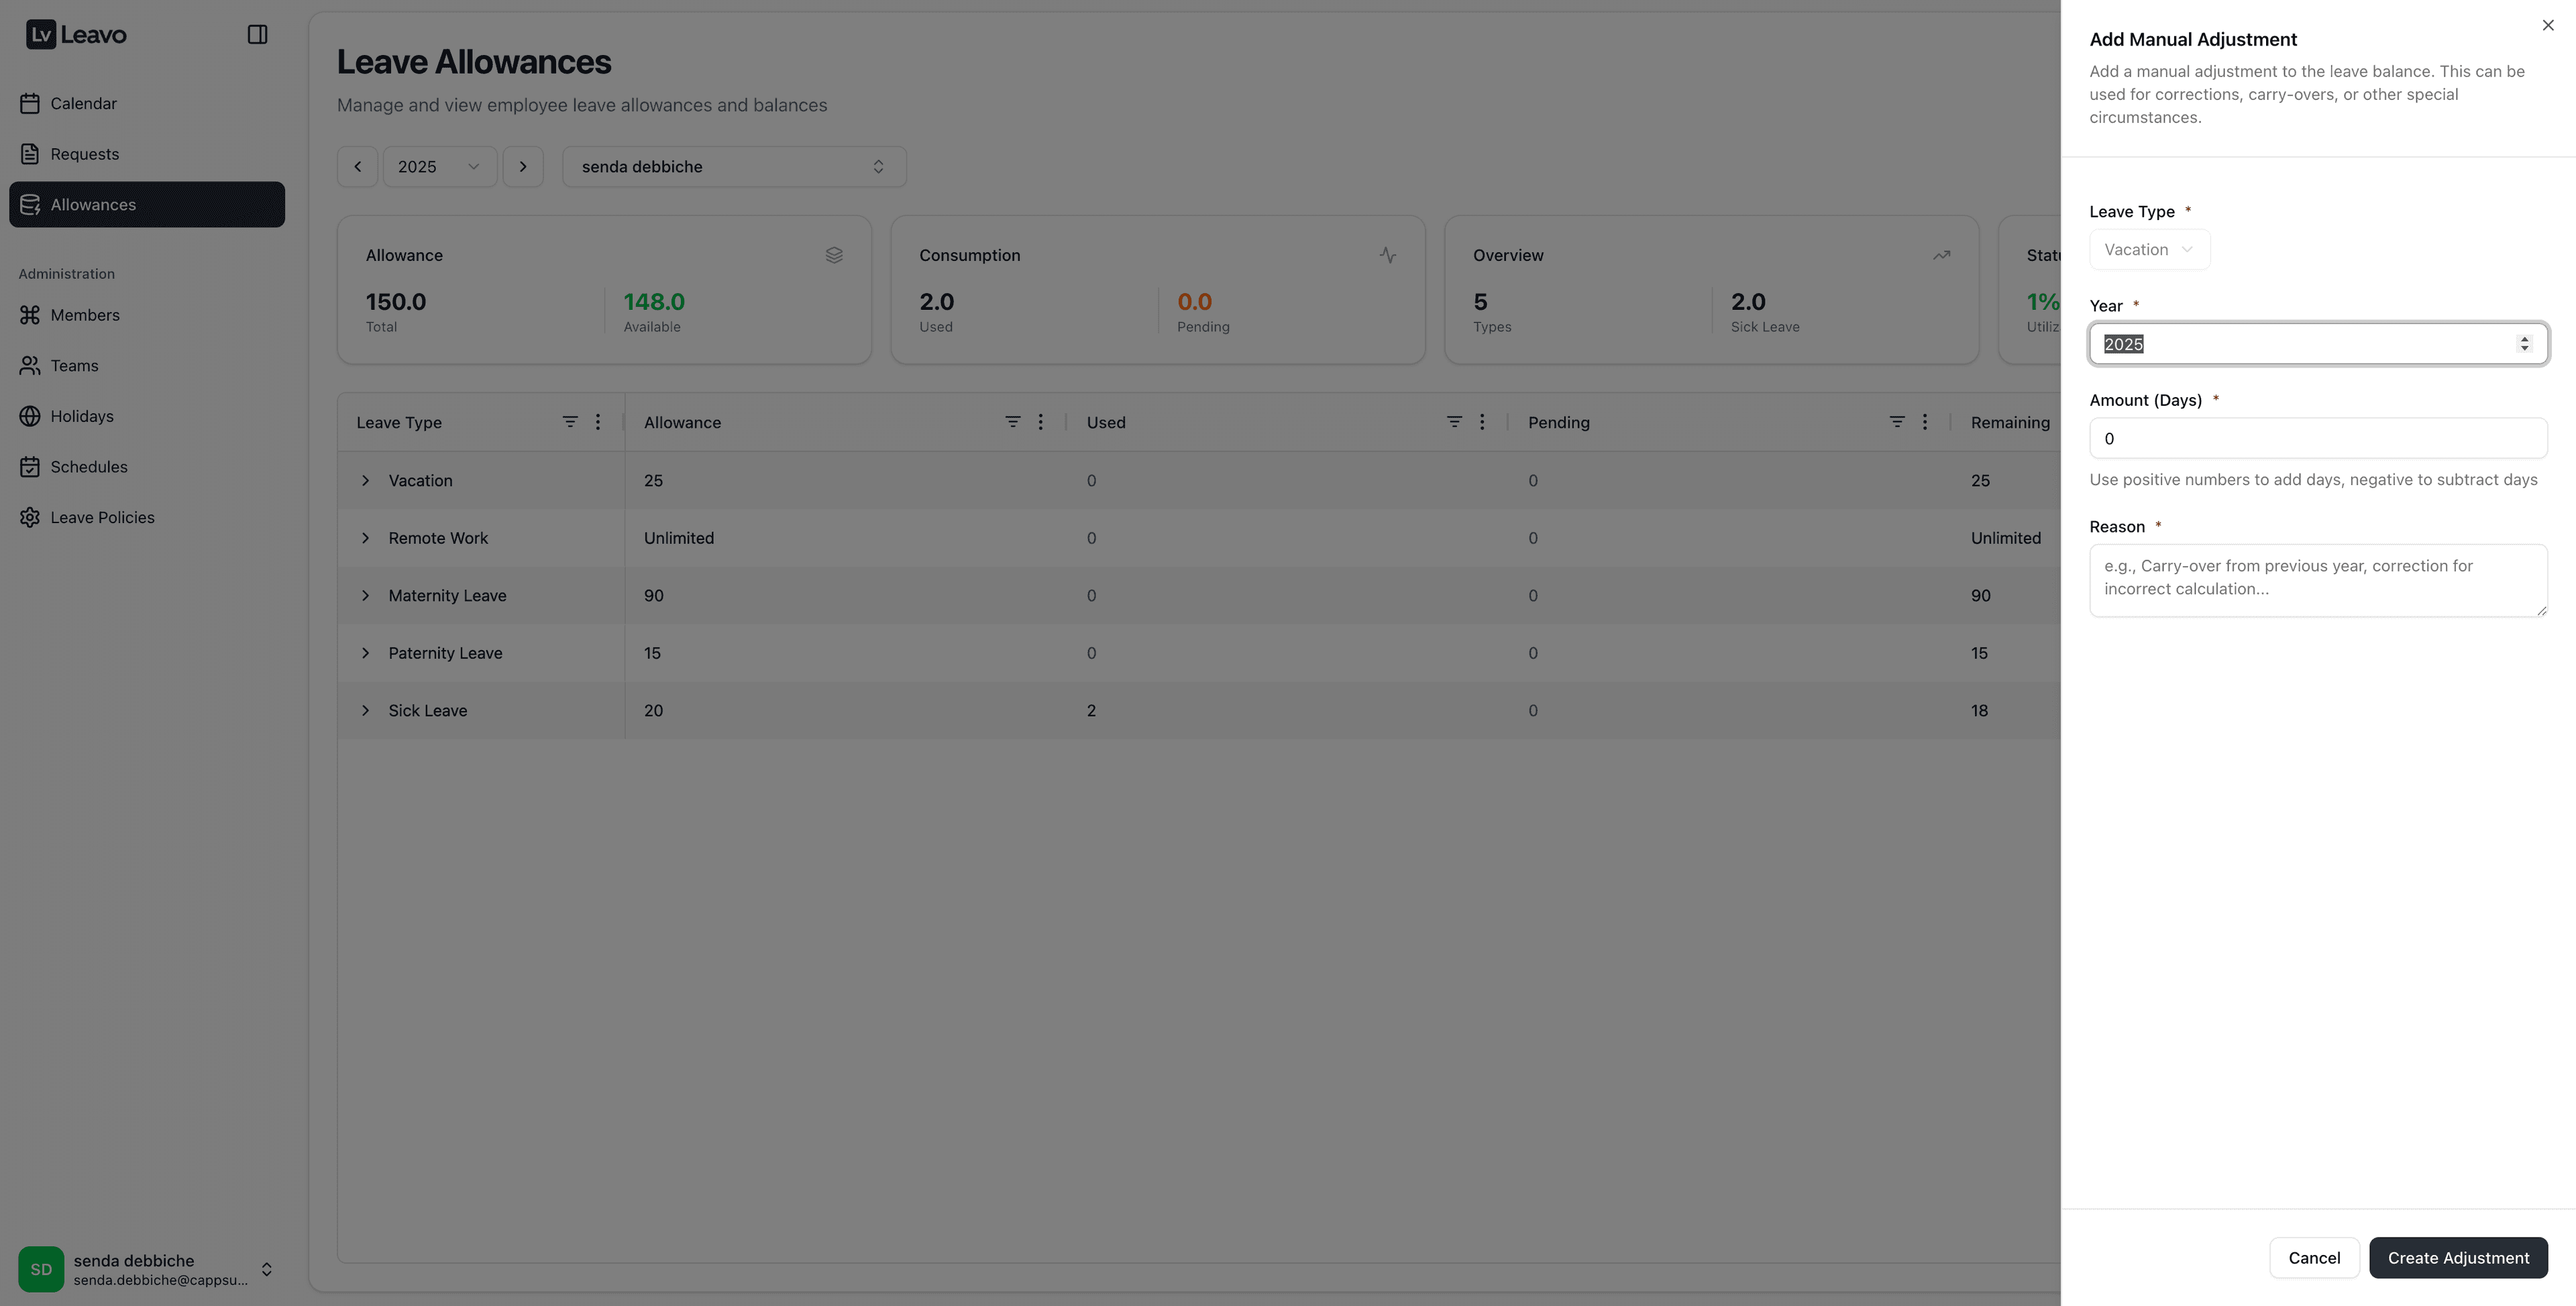Viewport: 2576px width, 1306px height.
Task: Open Allowance column options menu icon
Action: click(1040, 422)
